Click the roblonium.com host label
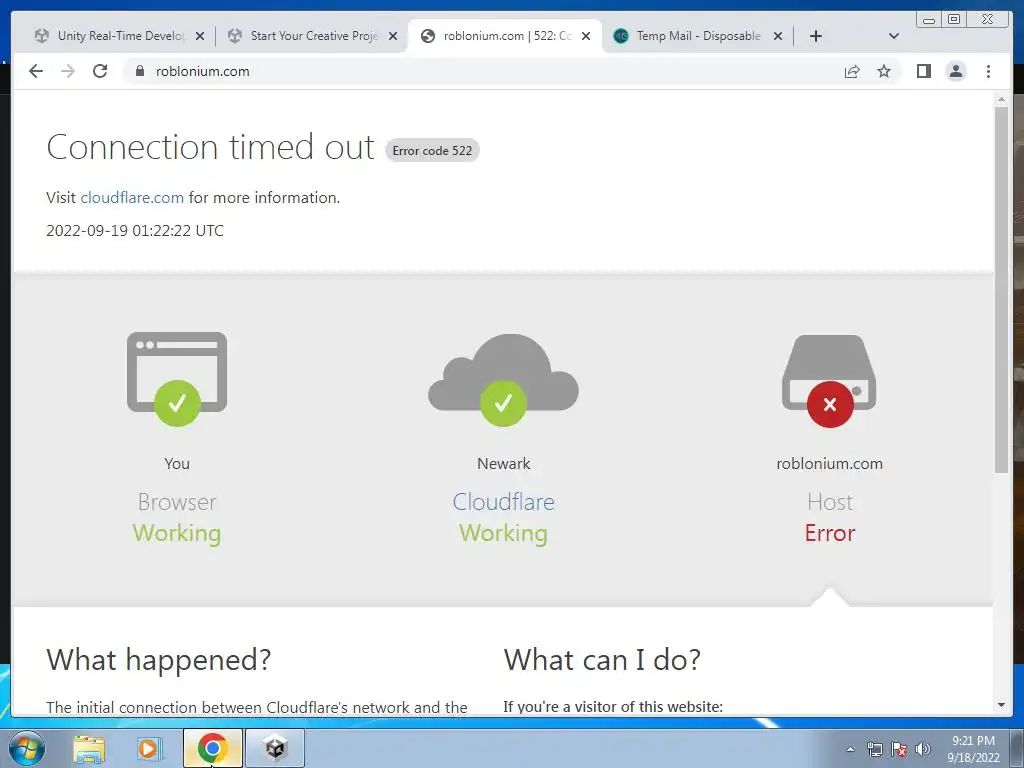The width and height of the screenshot is (1024, 768). tap(829, 464)
